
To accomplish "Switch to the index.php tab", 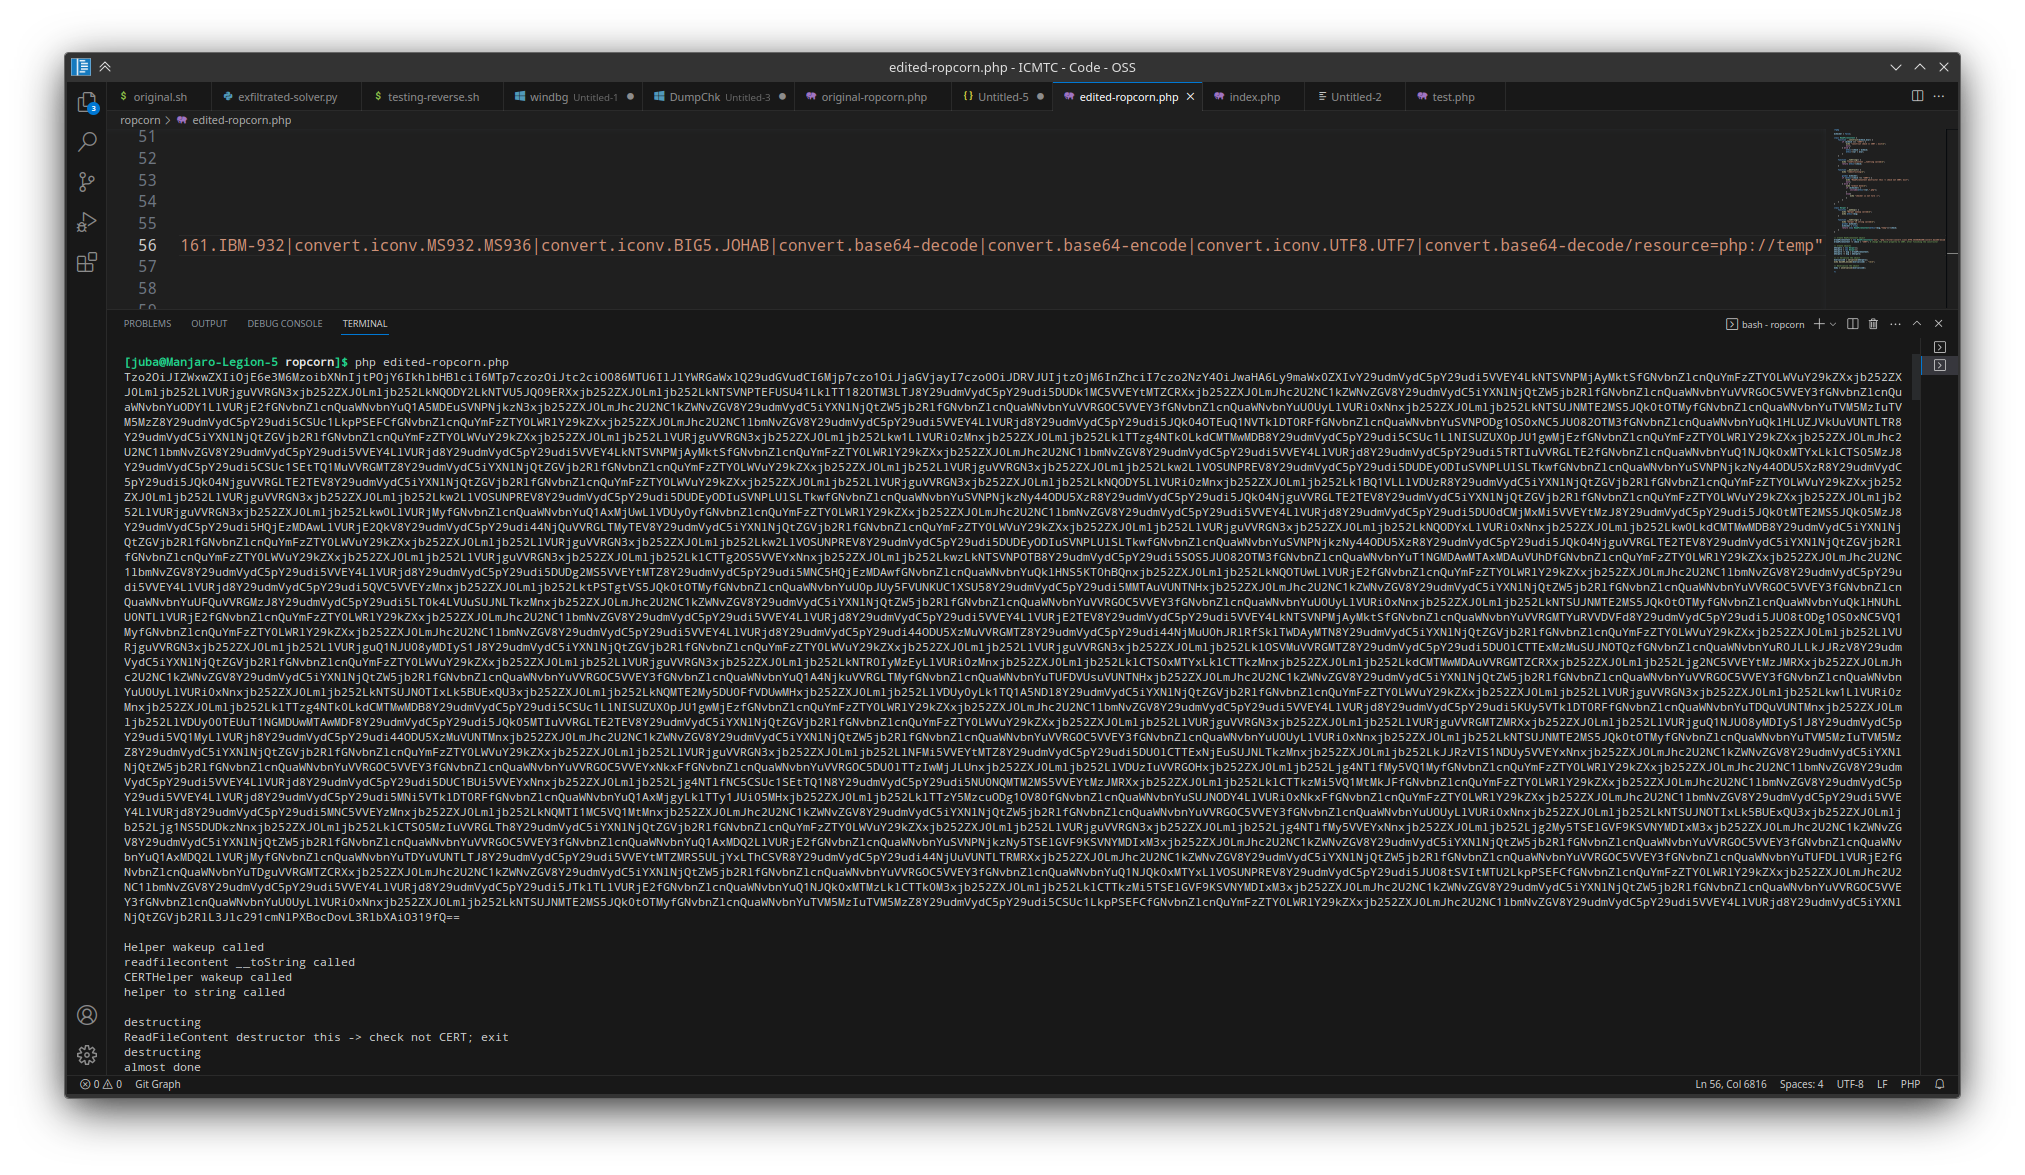I will point(1254,97).
